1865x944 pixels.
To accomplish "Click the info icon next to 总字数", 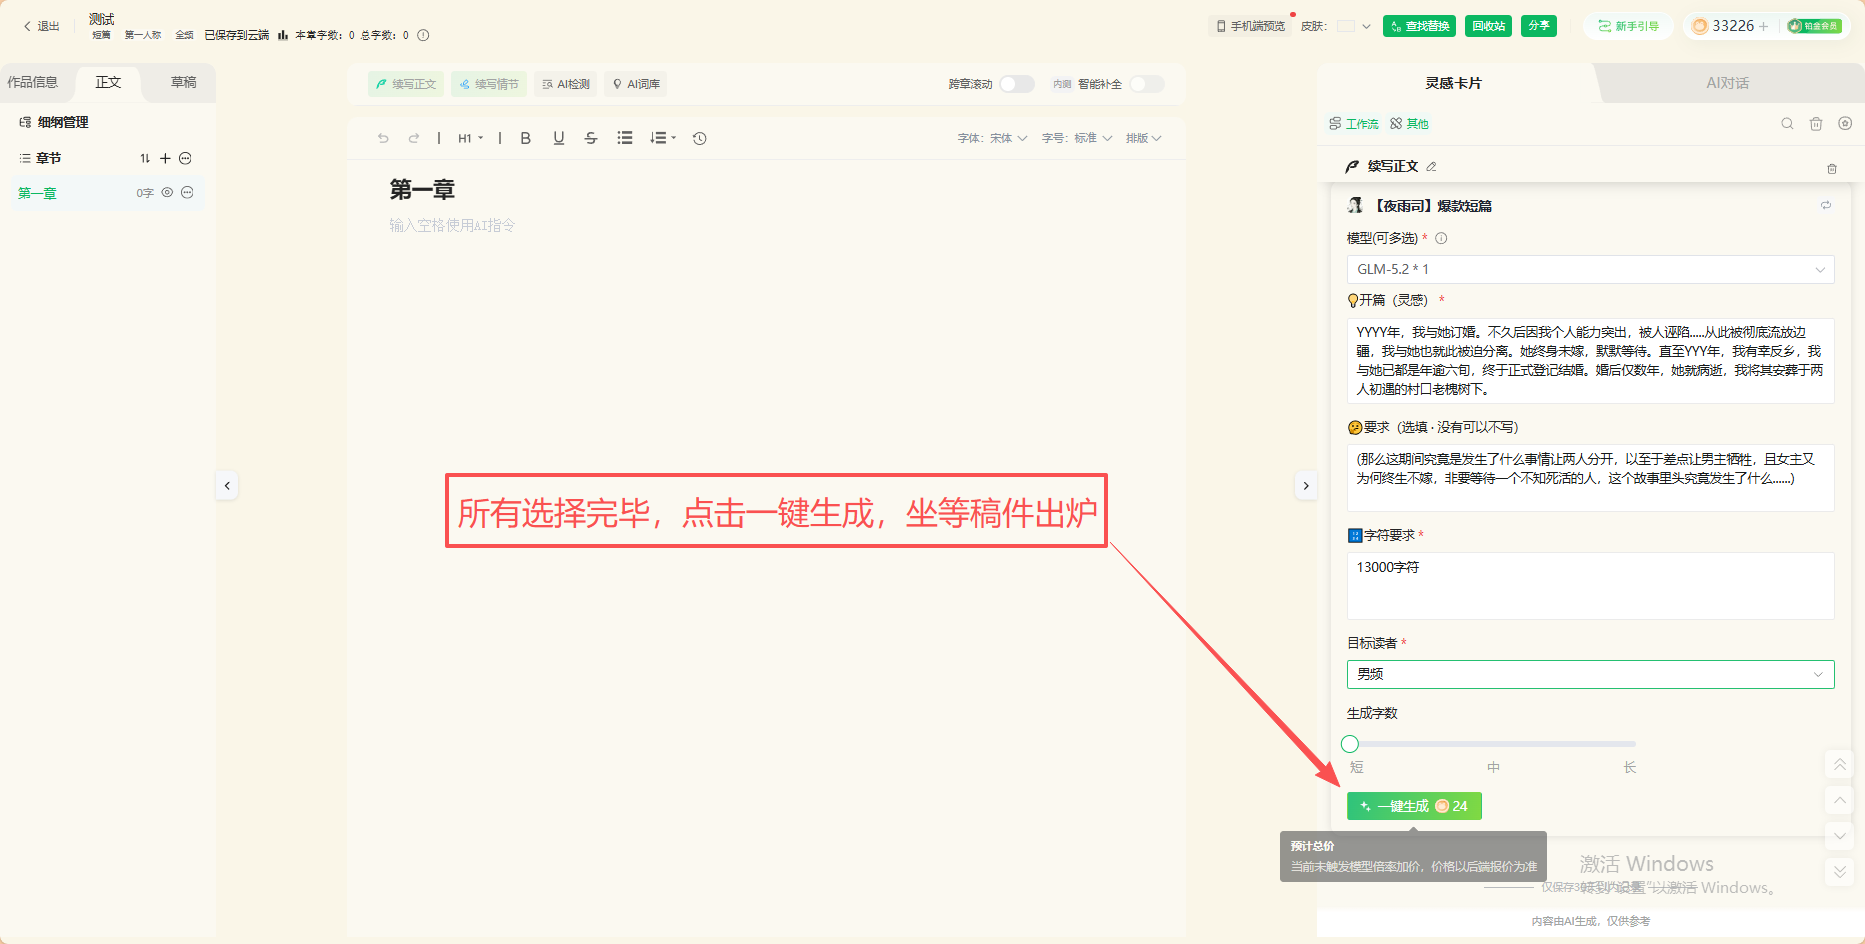I will pos(423,35).
